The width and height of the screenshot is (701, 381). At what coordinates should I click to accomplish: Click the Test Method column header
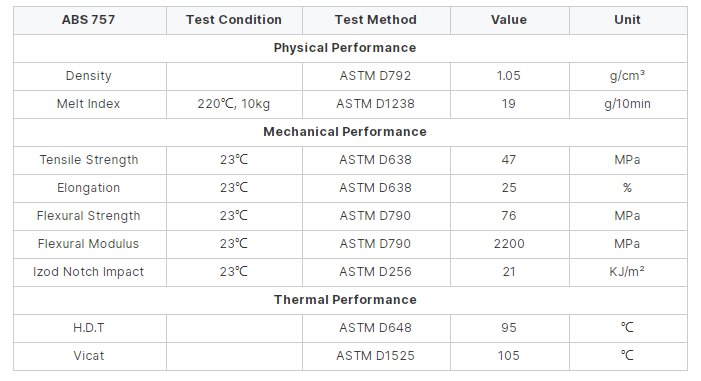(x=376, y=20)
